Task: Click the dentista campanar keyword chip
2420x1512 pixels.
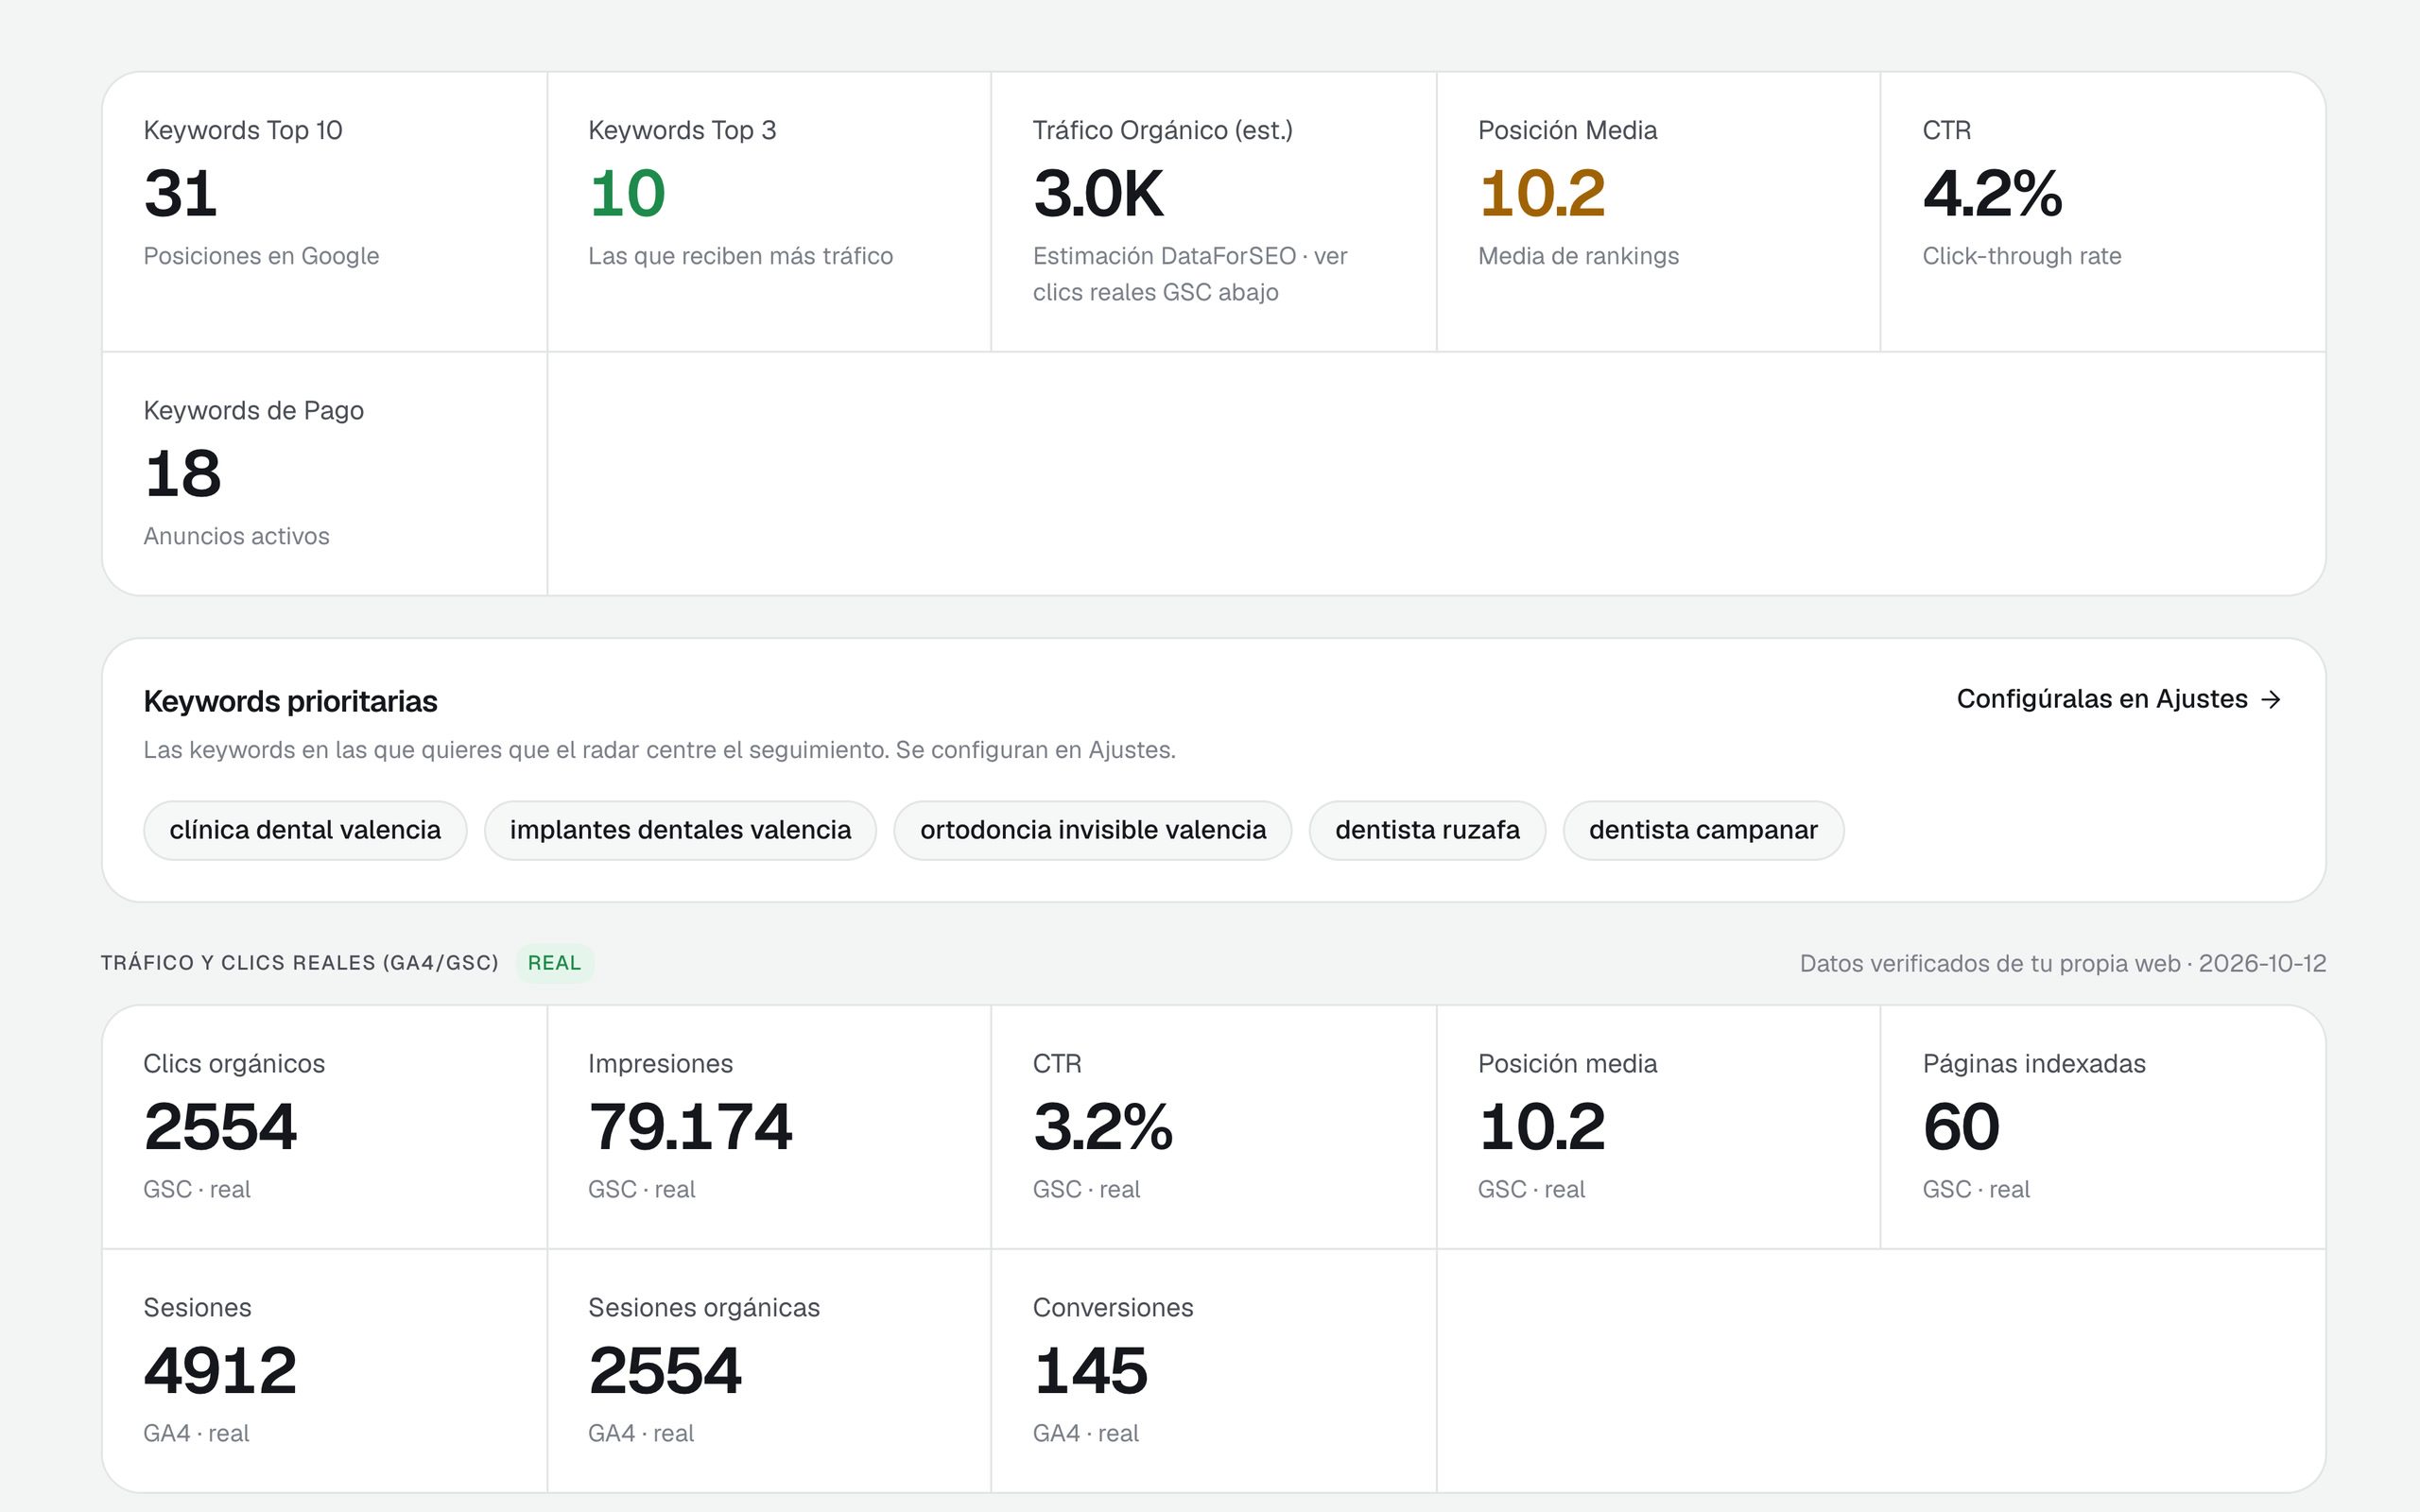Action: click(1703, 830)
